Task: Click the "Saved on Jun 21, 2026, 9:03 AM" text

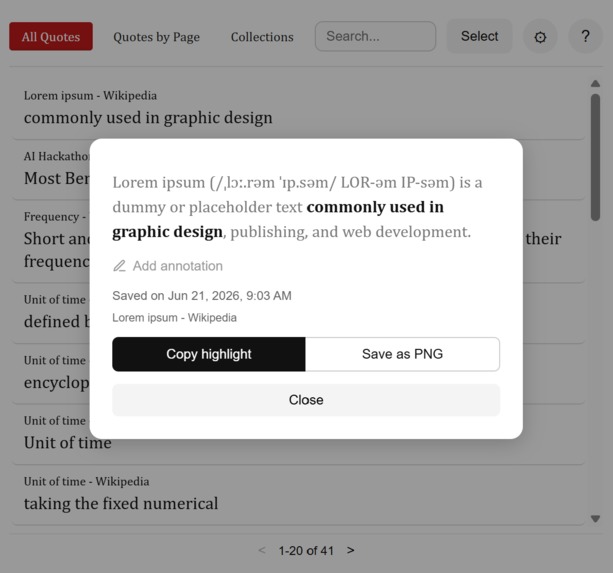Action: (202, 296)
